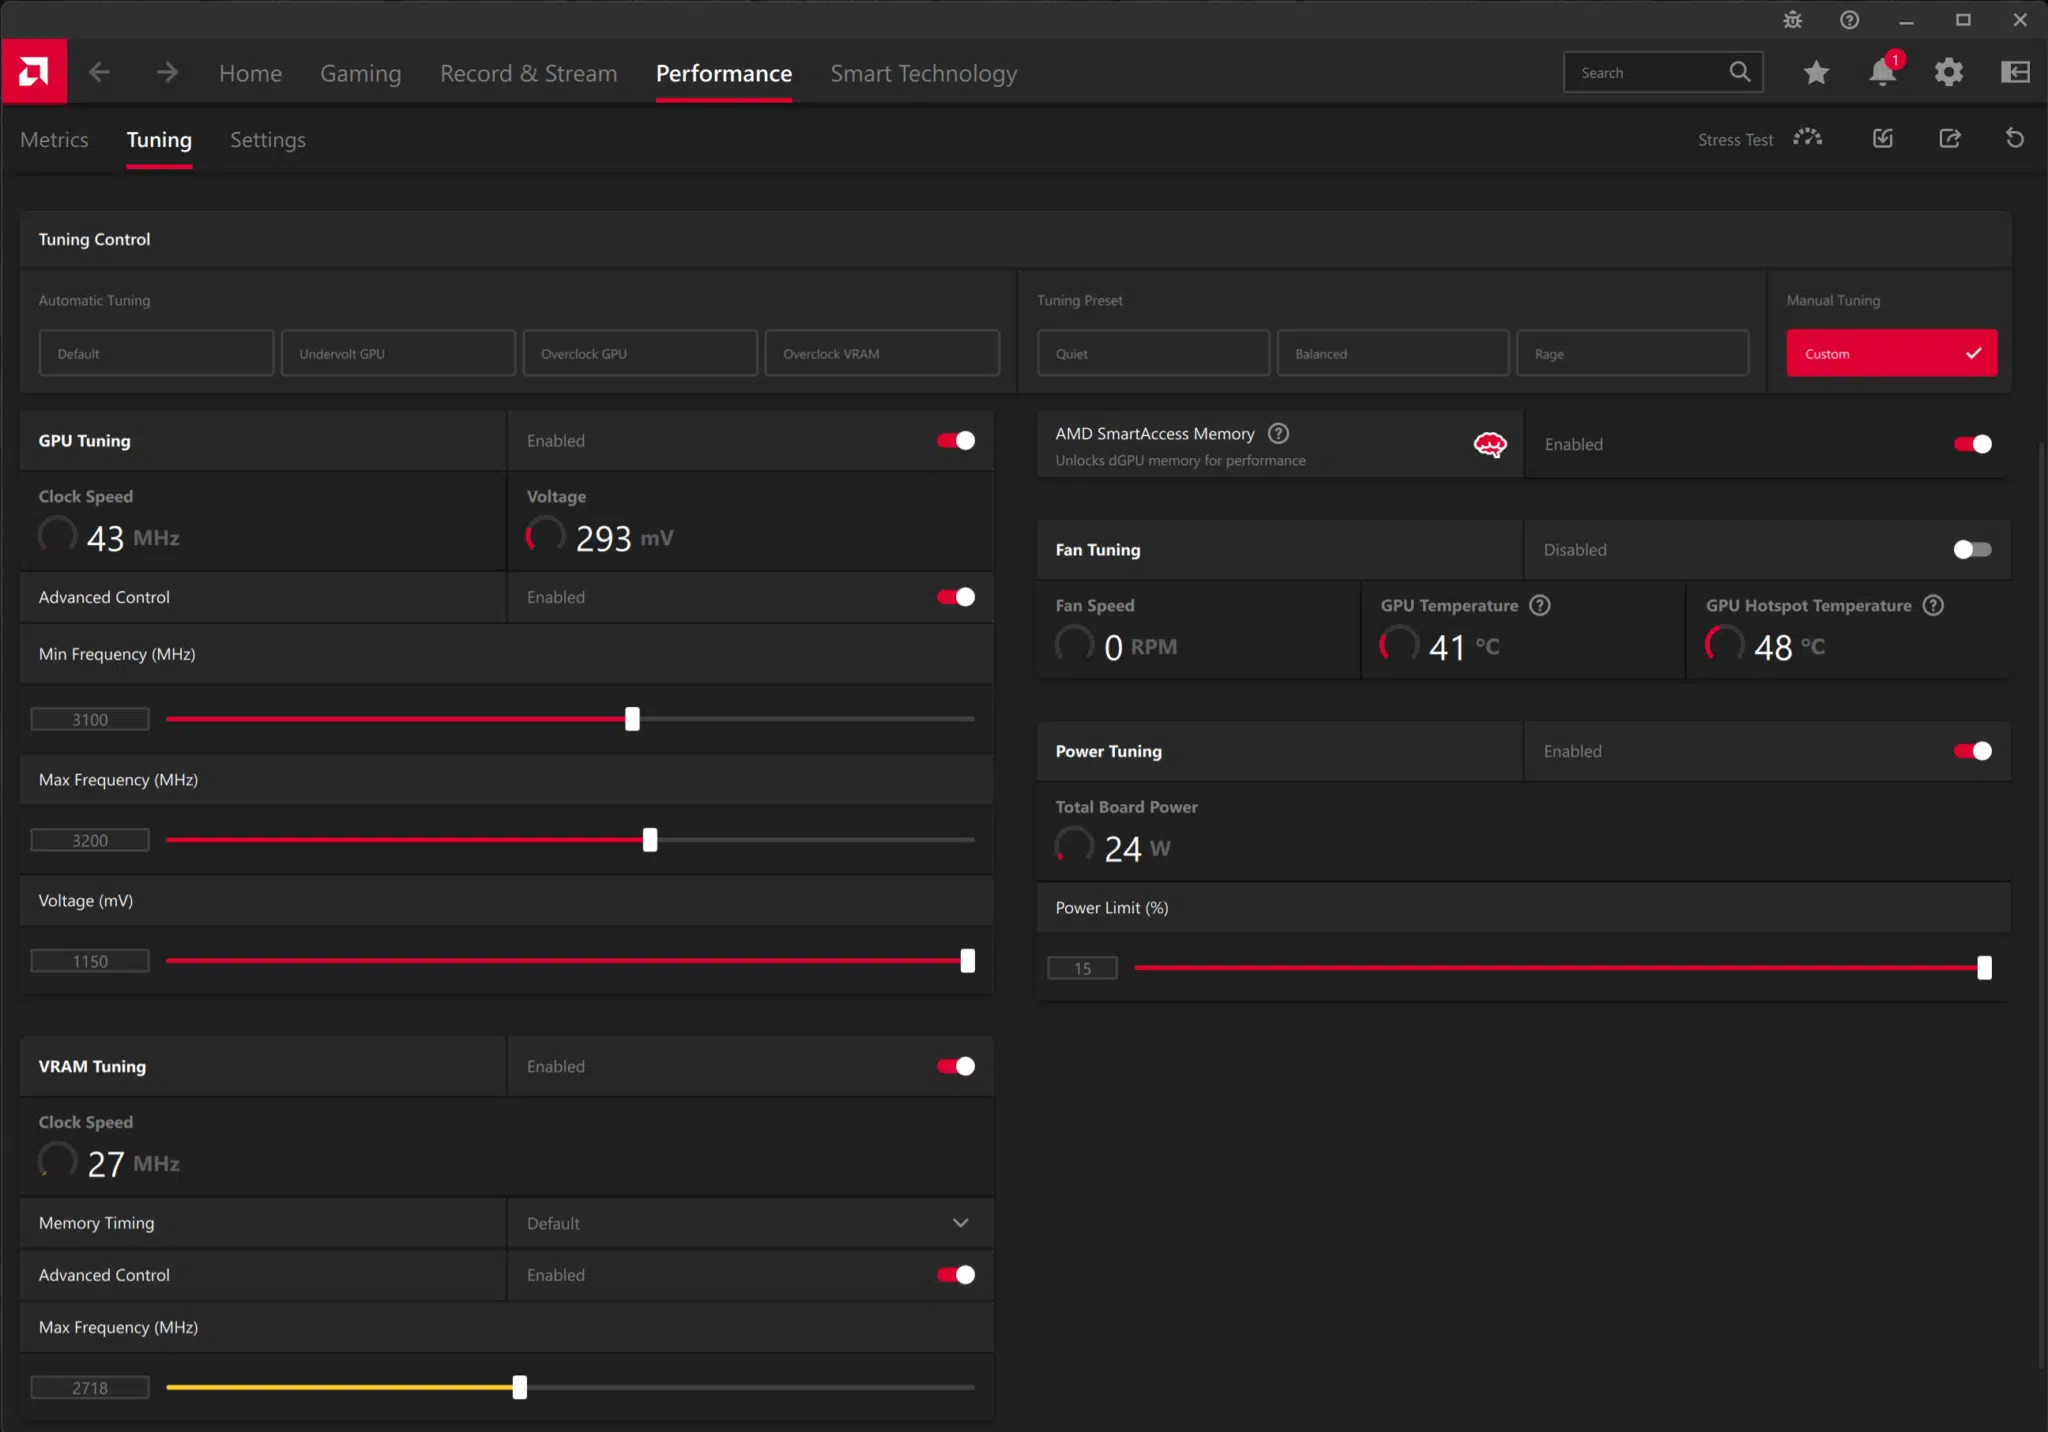
Task: Select Undervolt GPU option
Action: click(x=398, y=353)
